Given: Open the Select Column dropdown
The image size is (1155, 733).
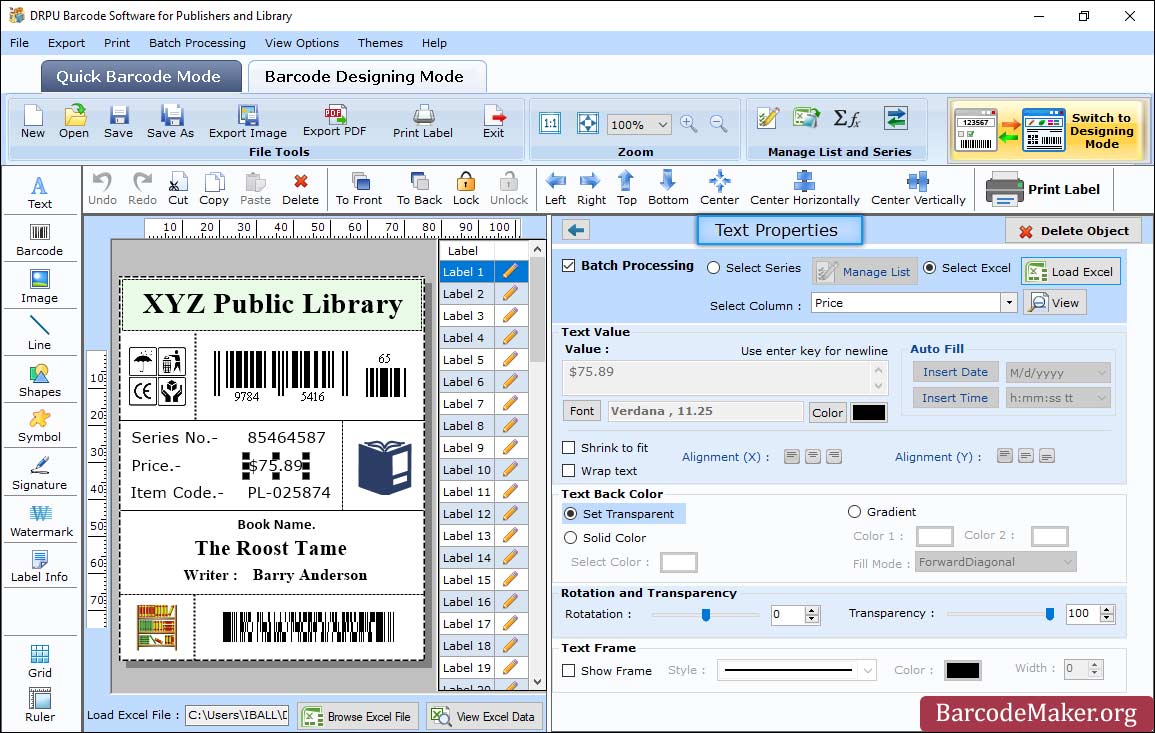Looking at the screenshot, I should pos(1008,303).
